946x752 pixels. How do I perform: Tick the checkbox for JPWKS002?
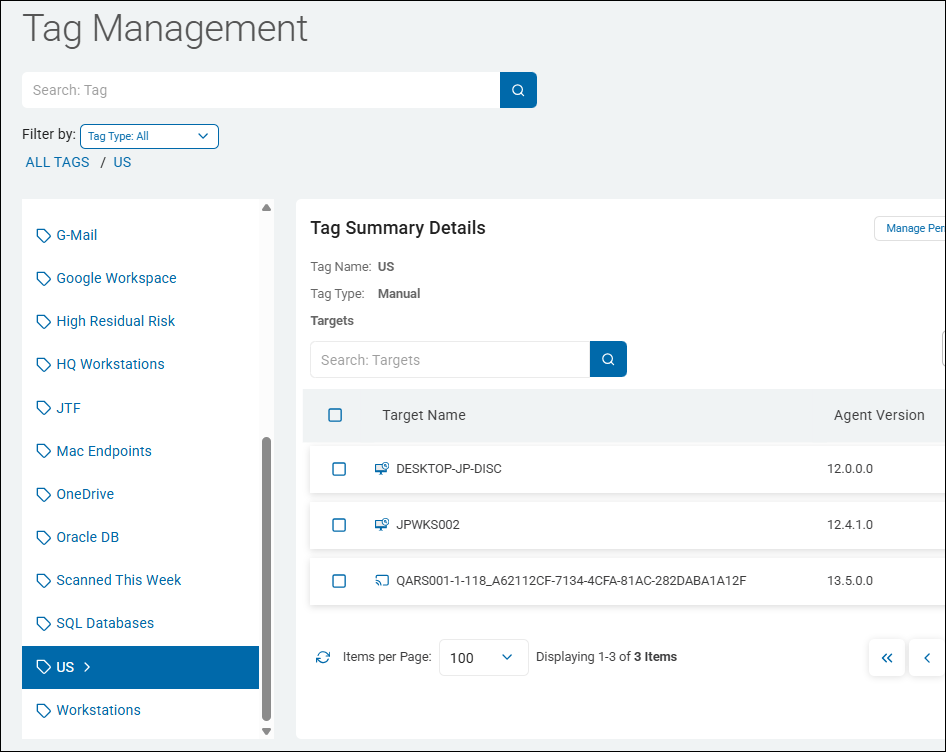pos(339,525)
